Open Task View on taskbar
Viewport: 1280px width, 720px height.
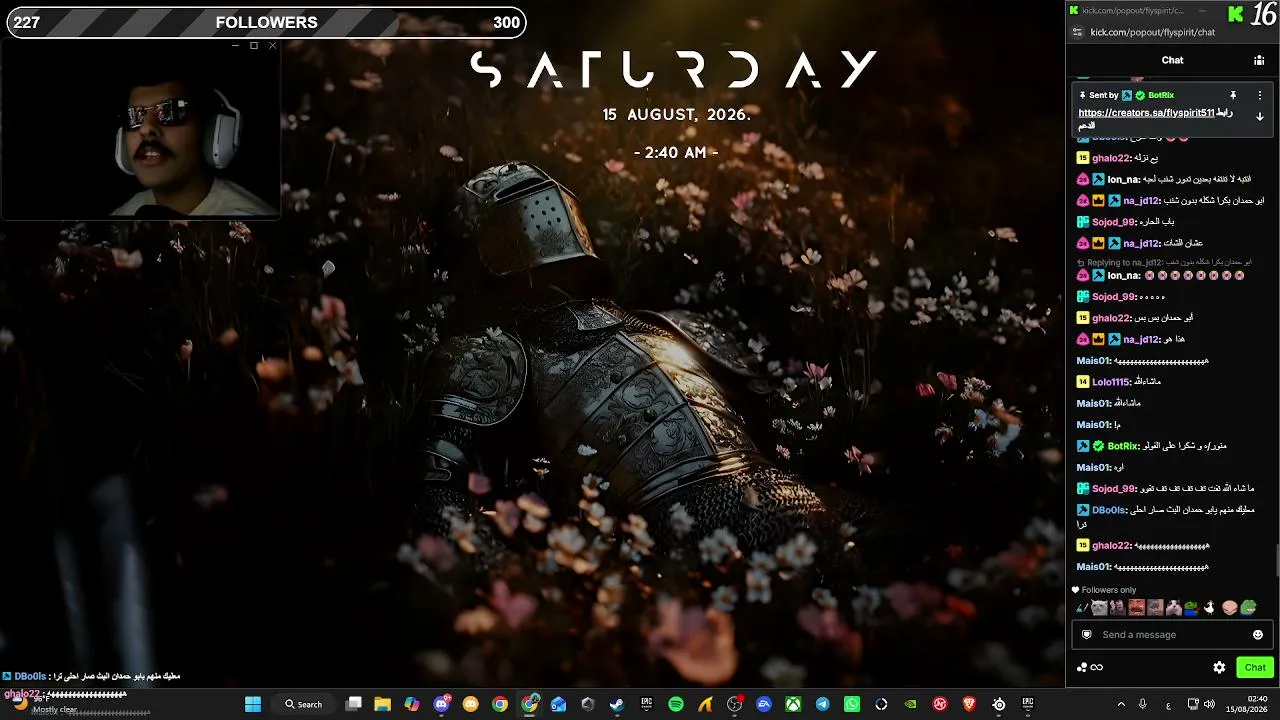(x=353, y=704)
